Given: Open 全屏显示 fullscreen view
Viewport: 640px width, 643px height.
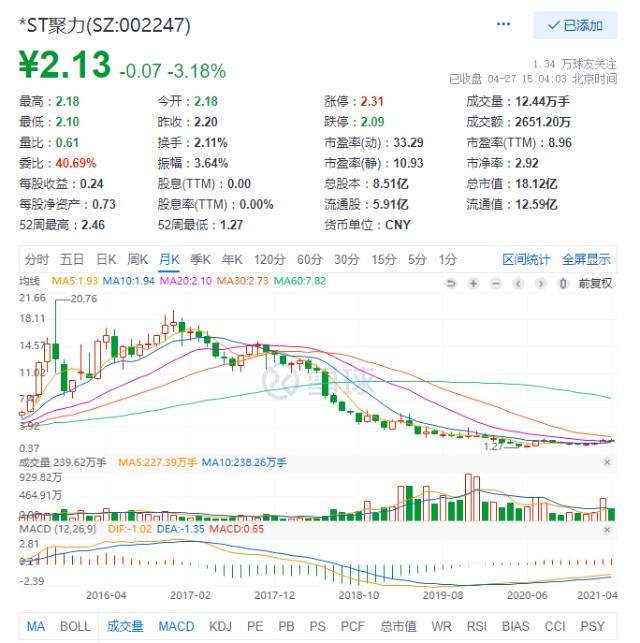Looking at the screenshot, I should click(586, 260).
